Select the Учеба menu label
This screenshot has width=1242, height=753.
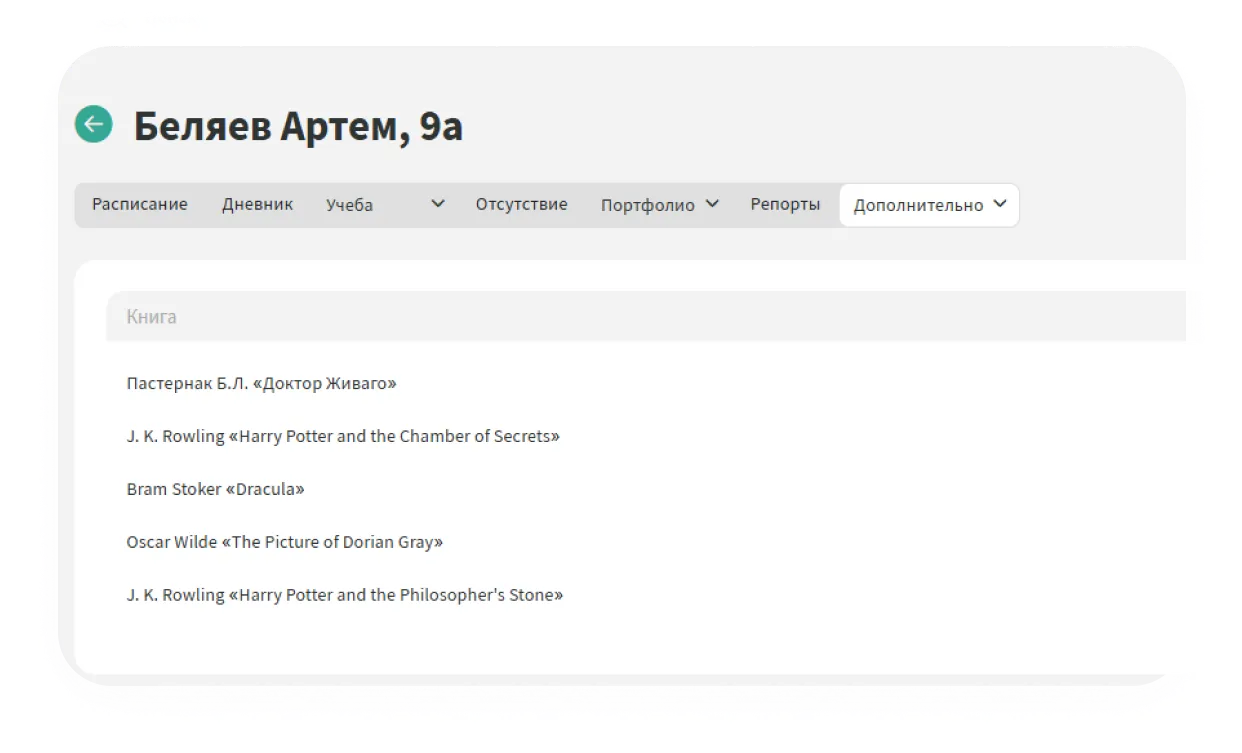click(x=349, y=205)
